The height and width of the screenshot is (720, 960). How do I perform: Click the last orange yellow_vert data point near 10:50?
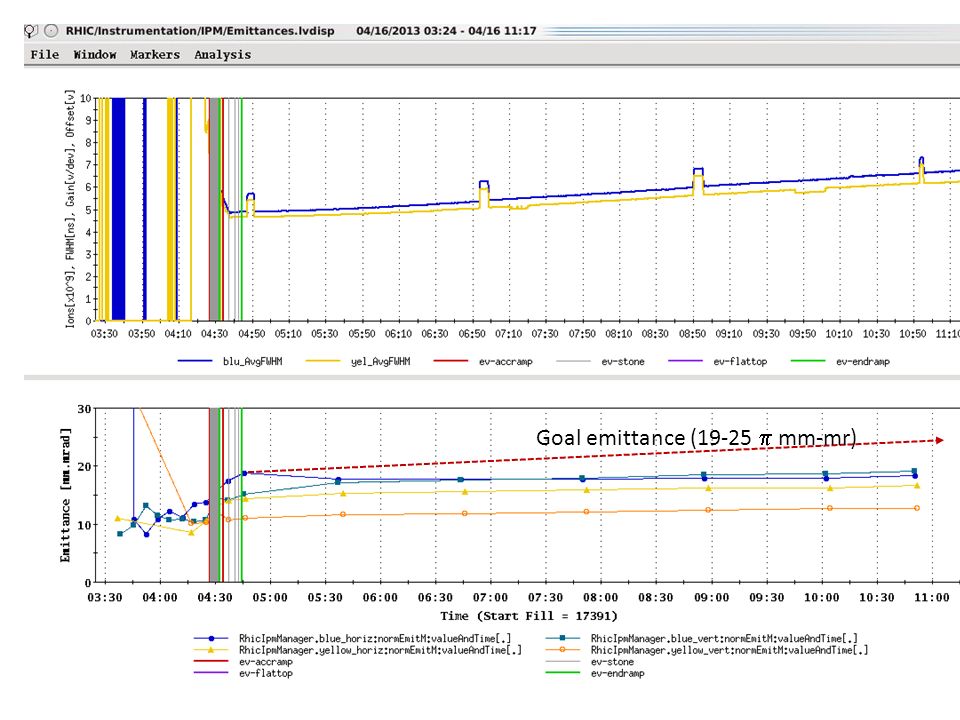[917, 508]
